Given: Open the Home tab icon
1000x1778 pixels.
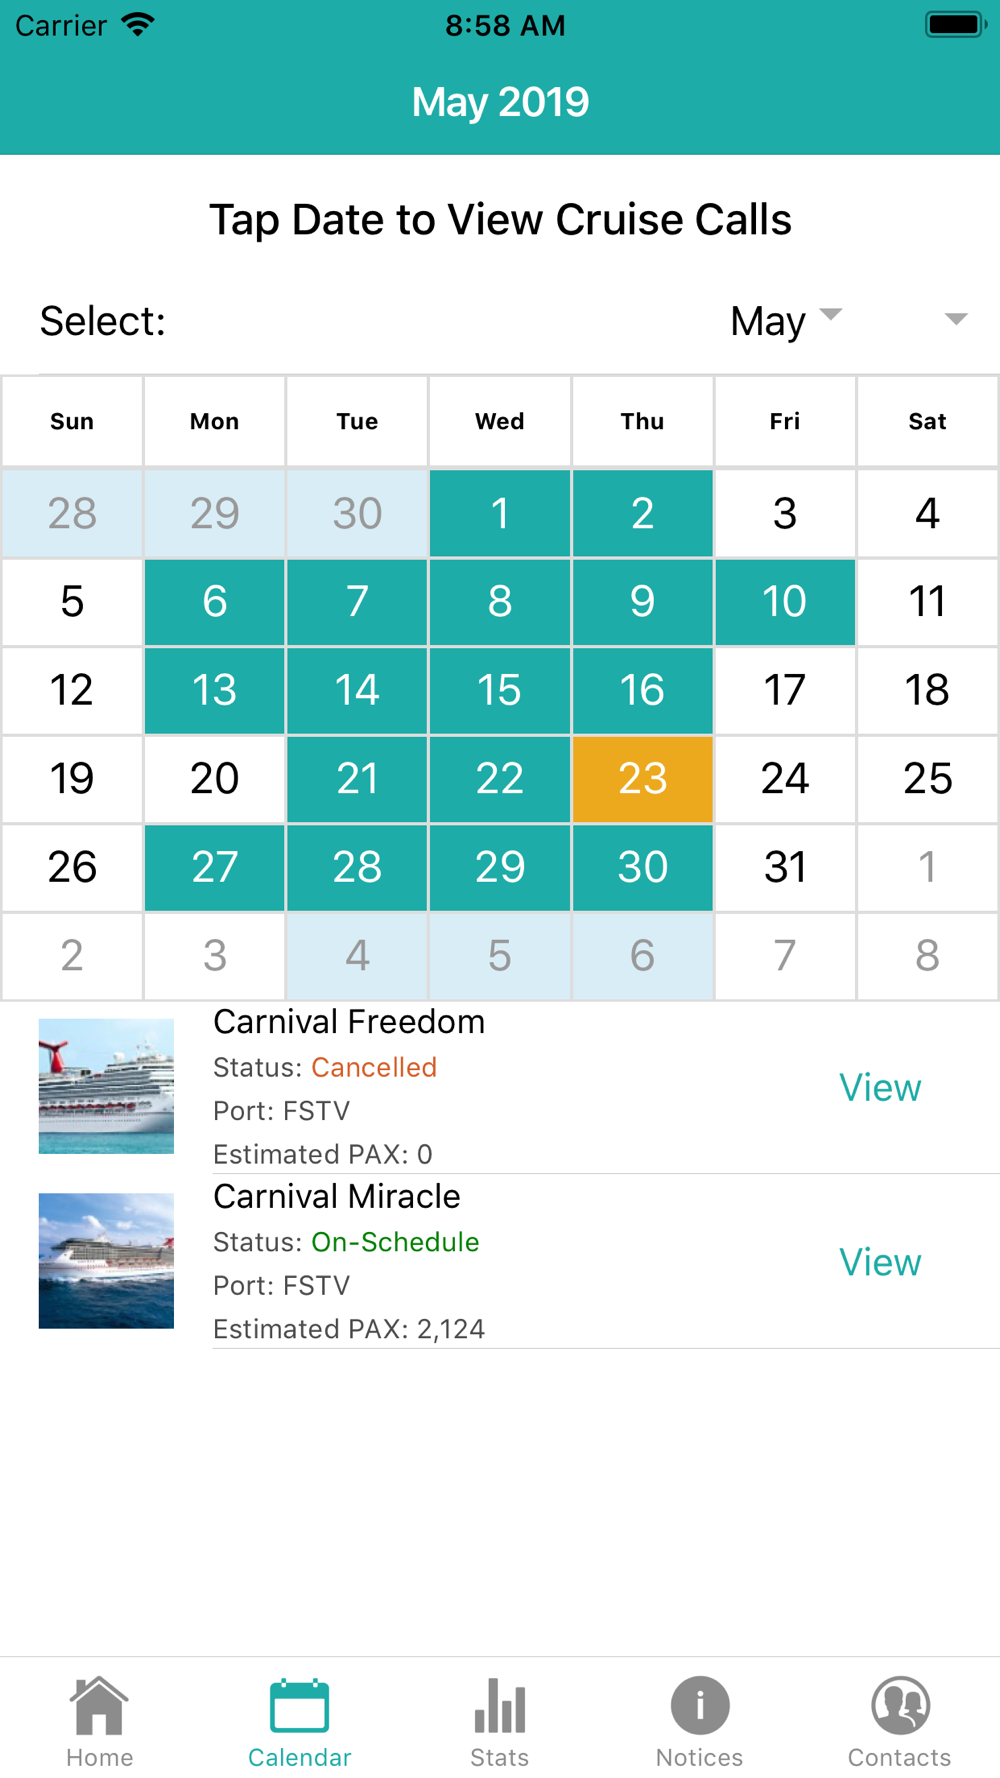Looking at the screenshot, I should click(x=99, y=1706).
